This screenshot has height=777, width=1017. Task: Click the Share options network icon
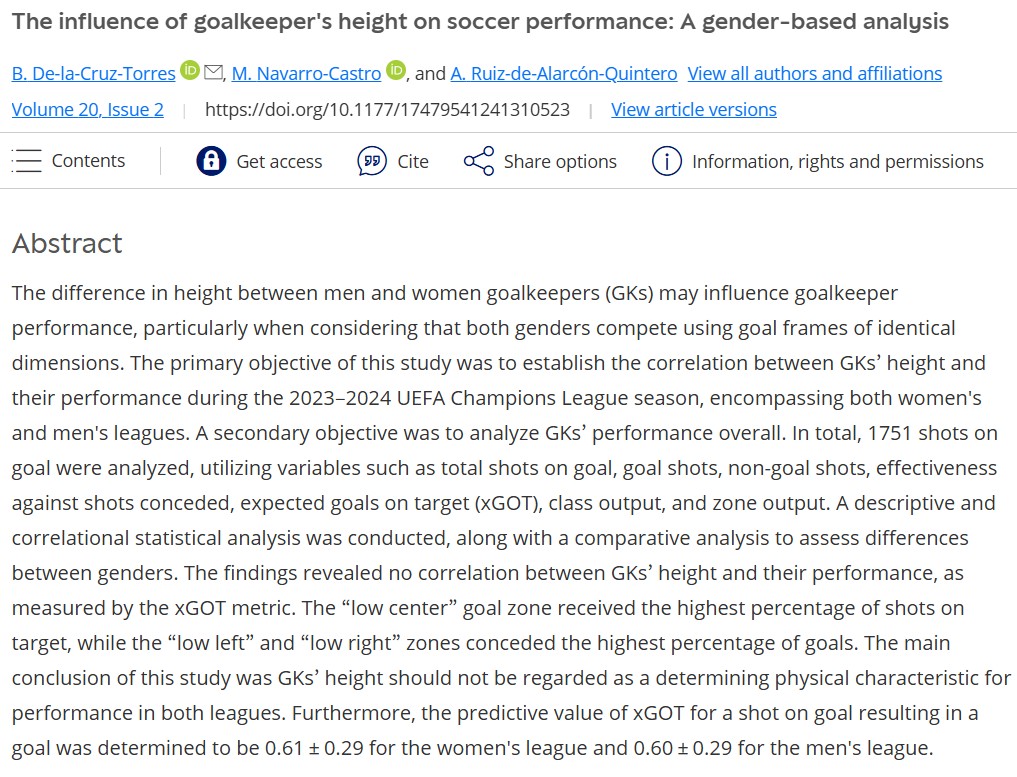coord(479,161)
